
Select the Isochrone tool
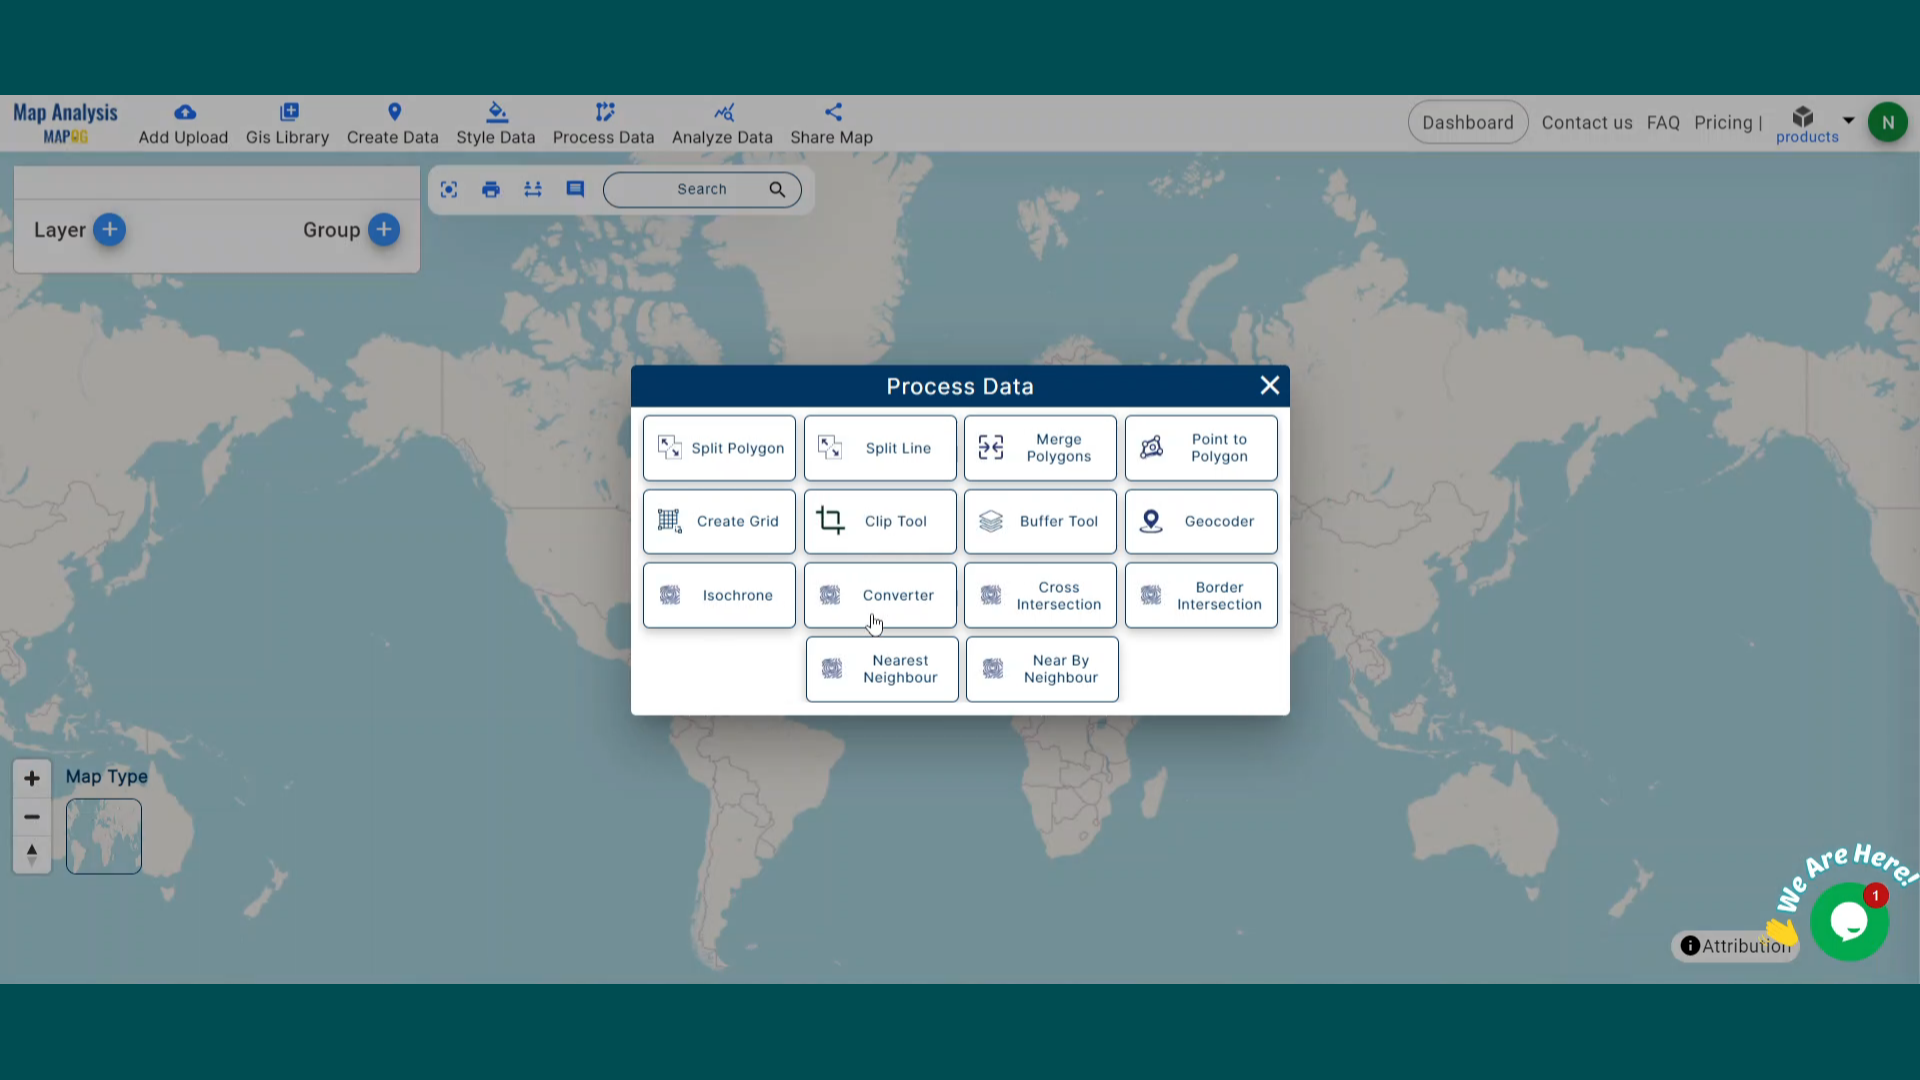(x=718, y=595)
